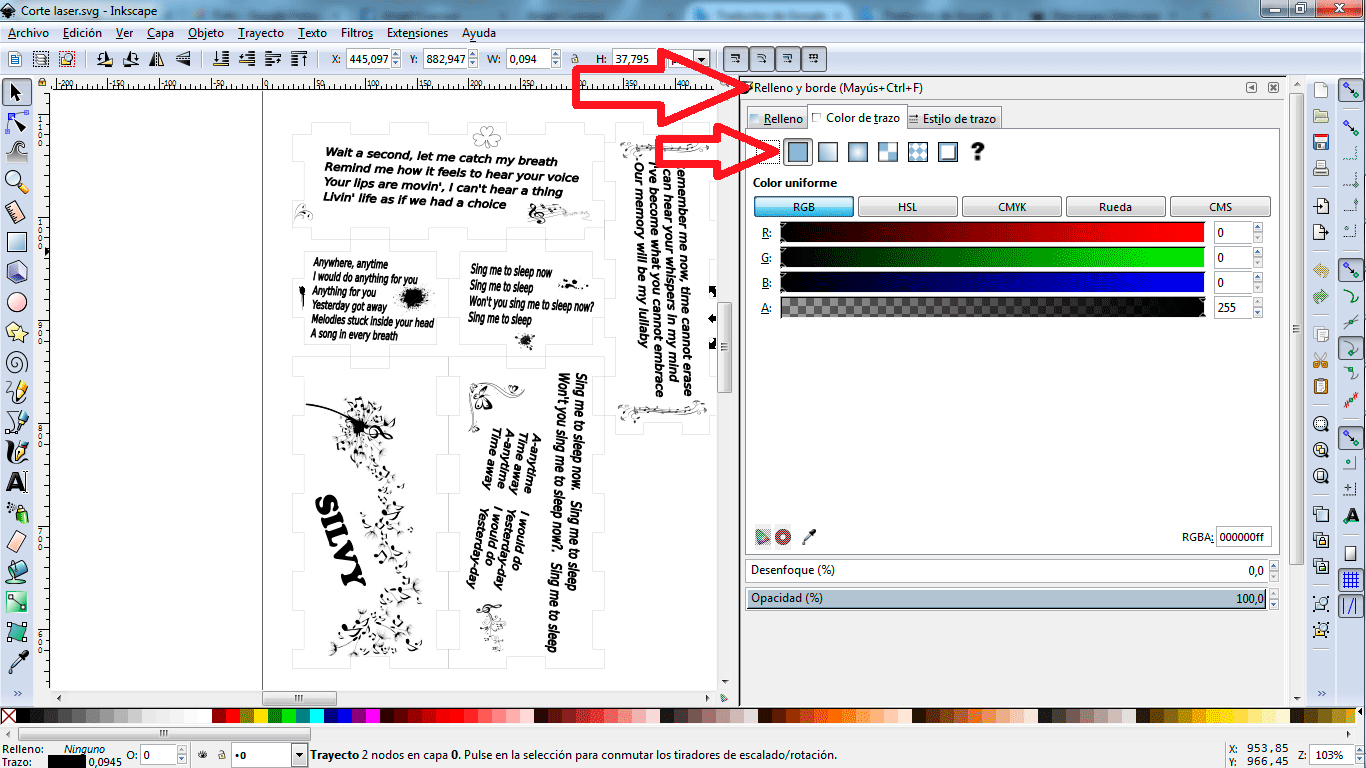Open the Extensiones menu
1366x768 pixels.
click(x=418, y=32)
